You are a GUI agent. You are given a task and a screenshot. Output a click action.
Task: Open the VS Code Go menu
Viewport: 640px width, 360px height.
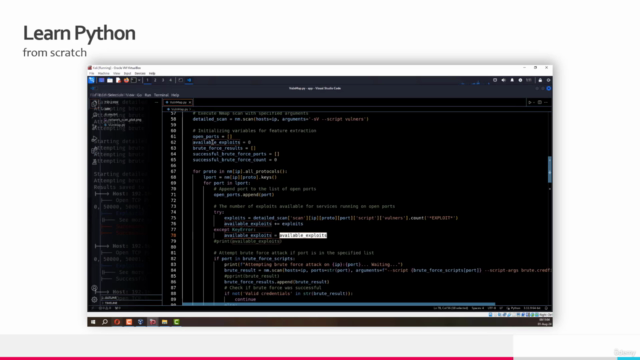pos(139,95)
